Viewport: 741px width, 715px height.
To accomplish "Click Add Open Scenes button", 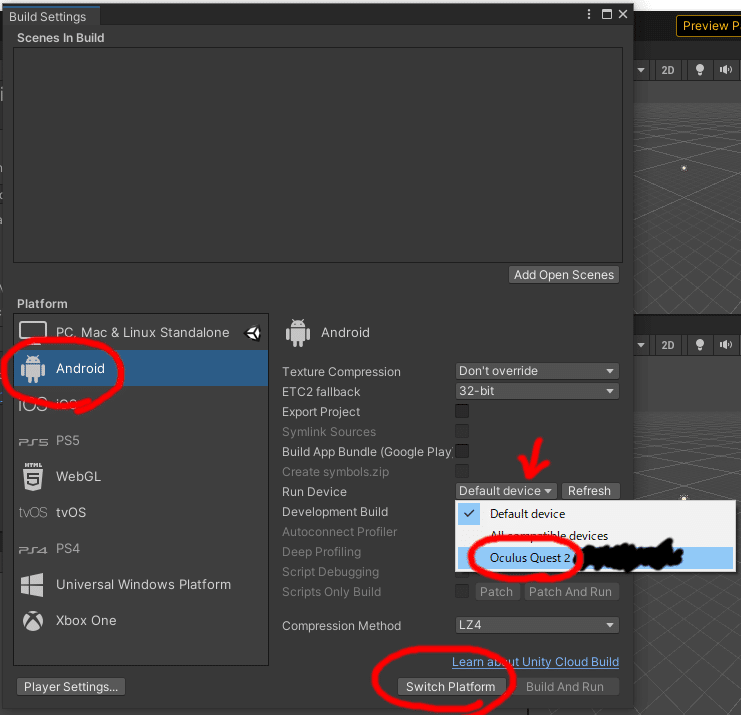I will (564, 275).
